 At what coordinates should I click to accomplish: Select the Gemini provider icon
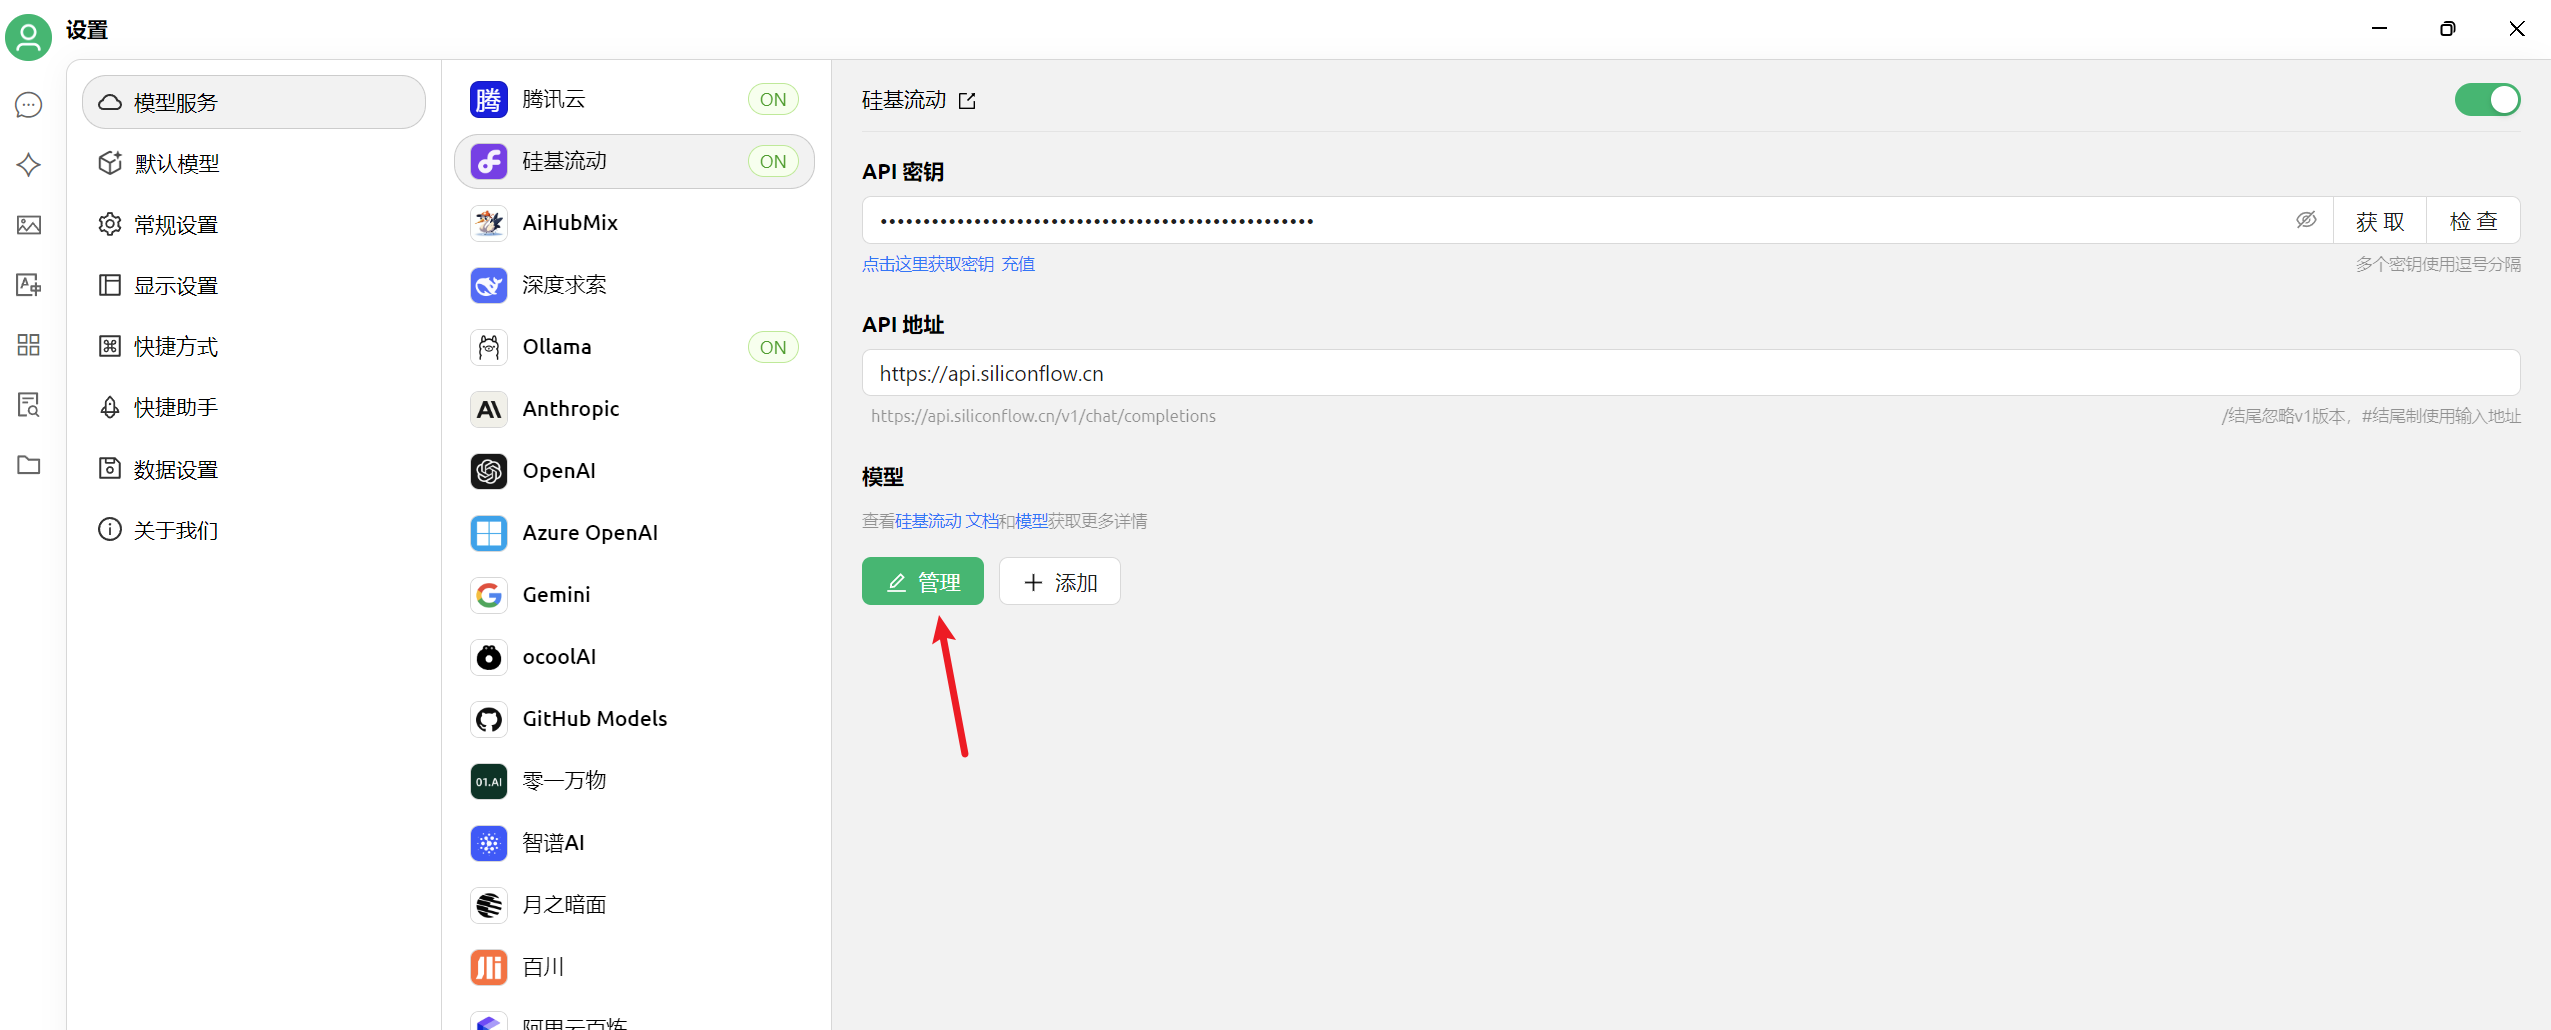tap(489, 595)
